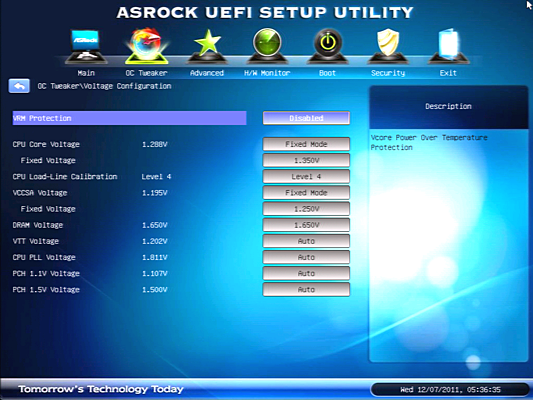Click the CPU PLL 1.811V reading

click(x=155, y=257)
